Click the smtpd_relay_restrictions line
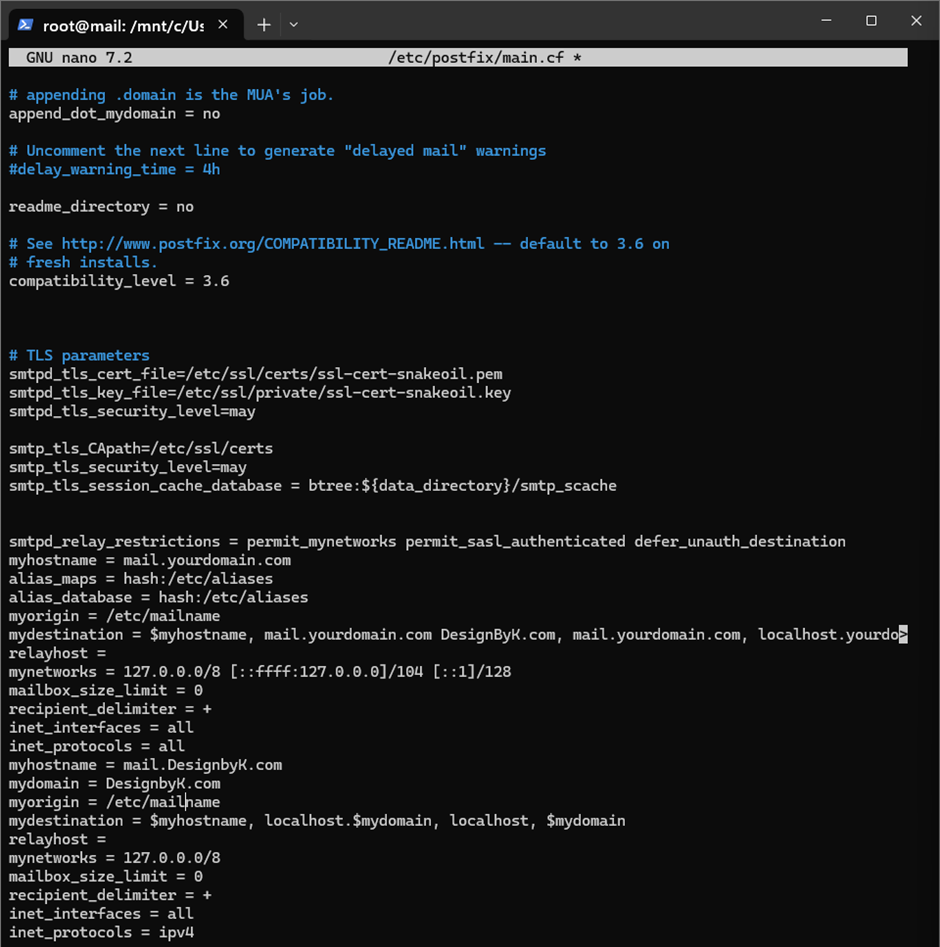Image resolution: width=940 pixels, height=947 pixels. click(427, 542)
